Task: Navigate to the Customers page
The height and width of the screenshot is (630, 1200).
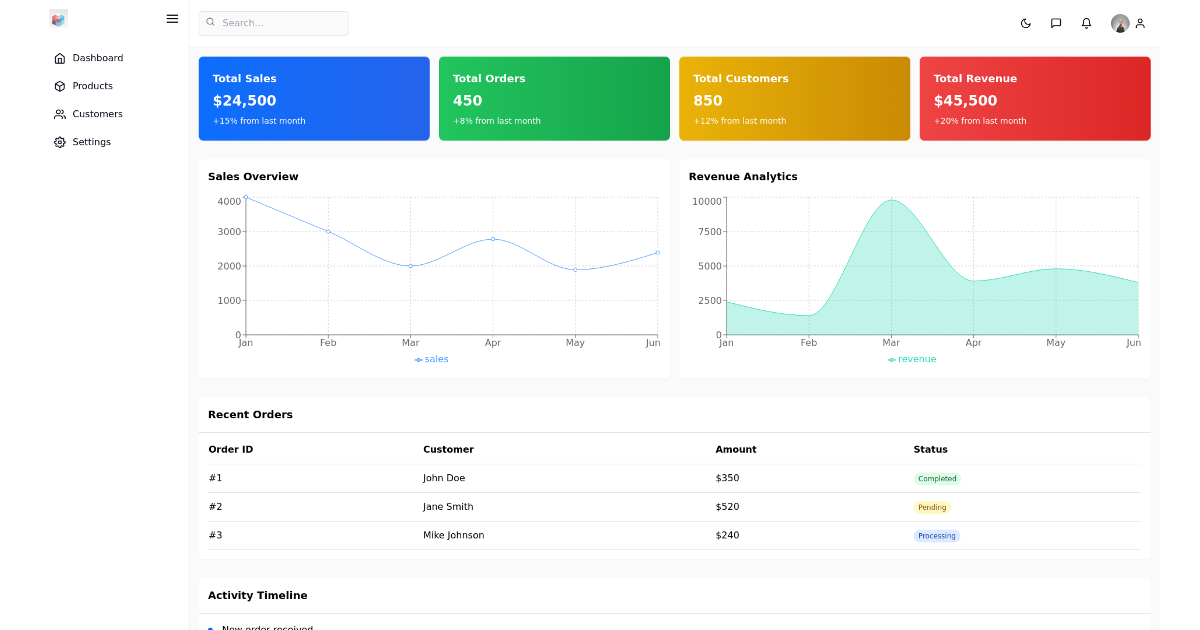Action: pos(97,113)
